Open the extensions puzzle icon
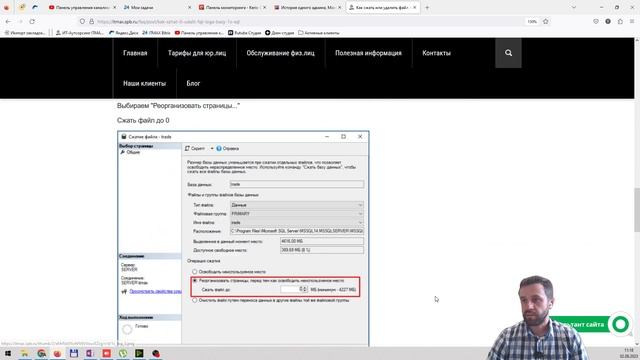This screenshot has height=360, width=640. (x=620, y=21)
